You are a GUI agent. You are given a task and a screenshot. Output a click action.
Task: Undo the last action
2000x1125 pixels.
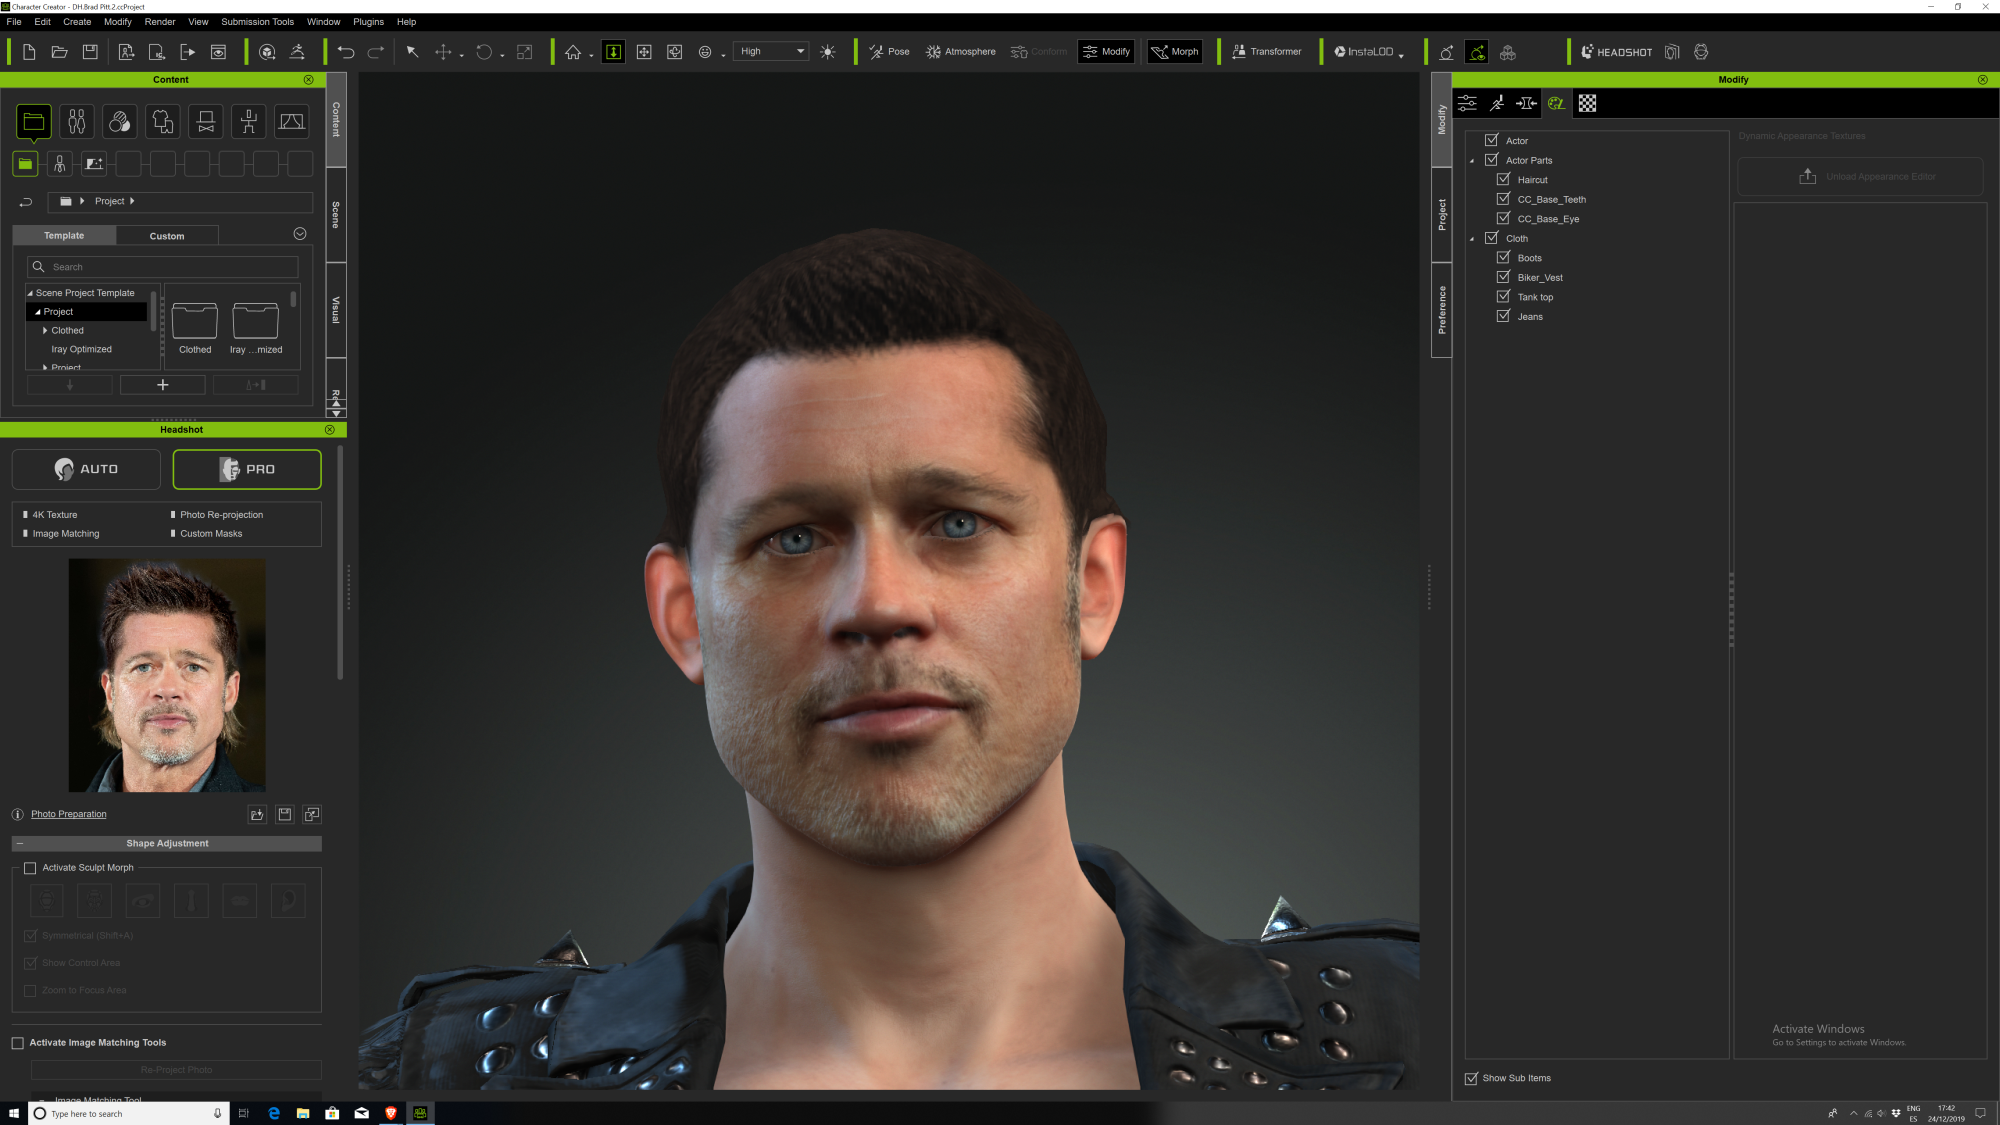(x=346, y=52)
